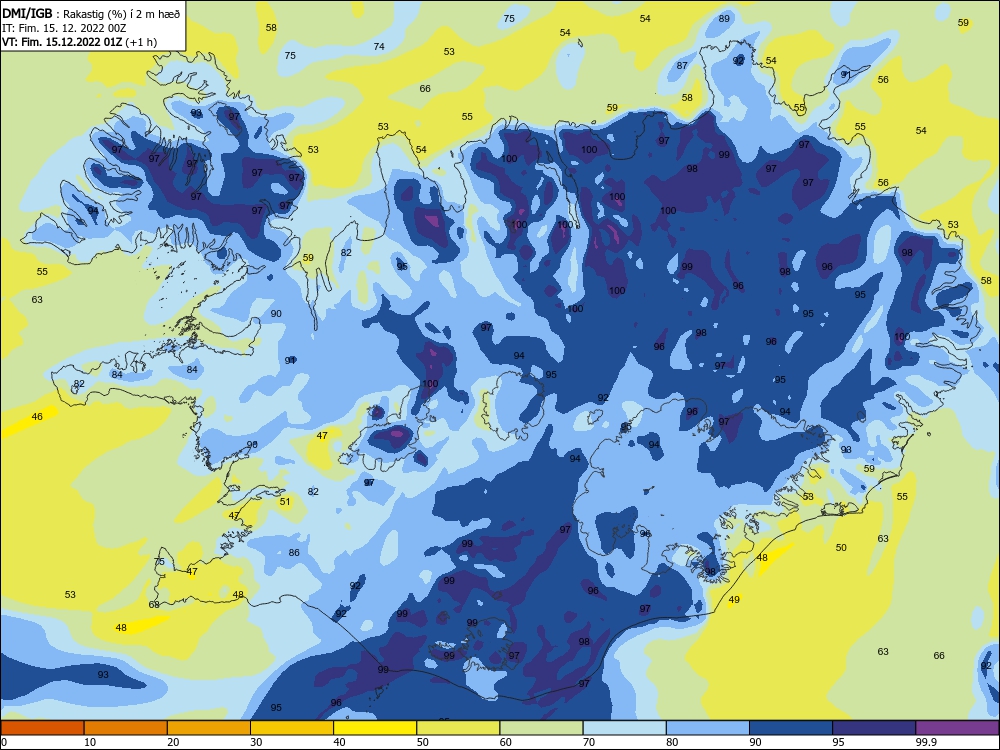1000x750 pixels.
Task: Click the map value '90' in western Iceland
Action: 276,314
